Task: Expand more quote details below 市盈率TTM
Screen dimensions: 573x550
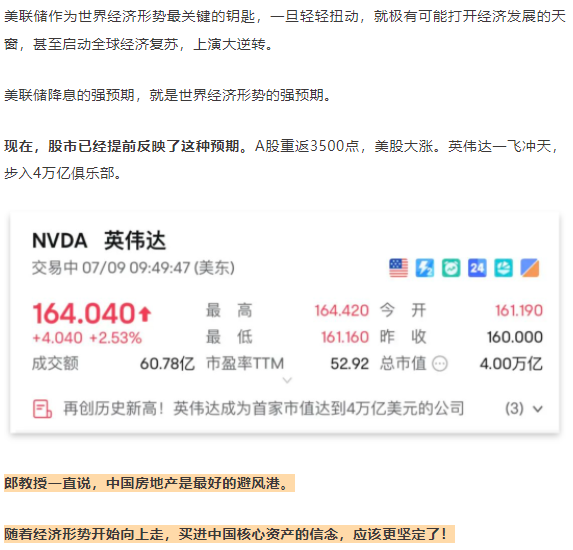Action: [288, 380]
